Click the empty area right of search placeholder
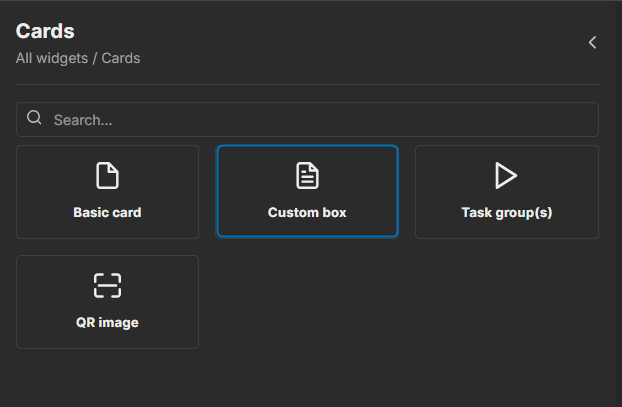Screen dimensions: 622x407 click(x=400, y=119)
